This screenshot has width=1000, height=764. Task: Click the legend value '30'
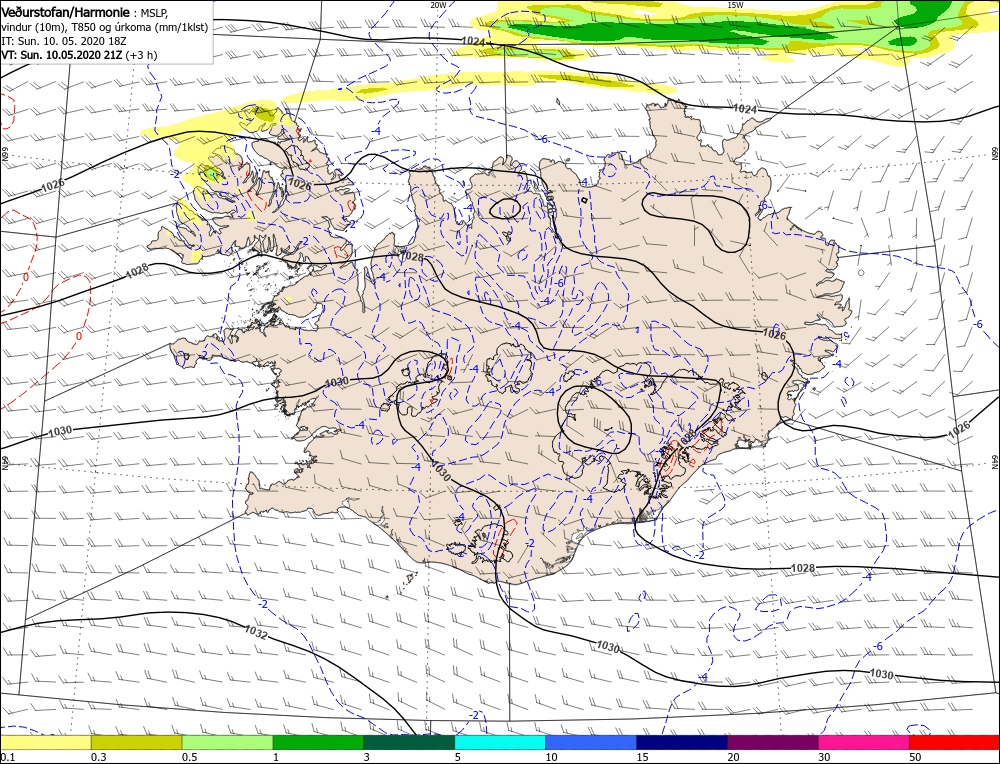point(825,757)
